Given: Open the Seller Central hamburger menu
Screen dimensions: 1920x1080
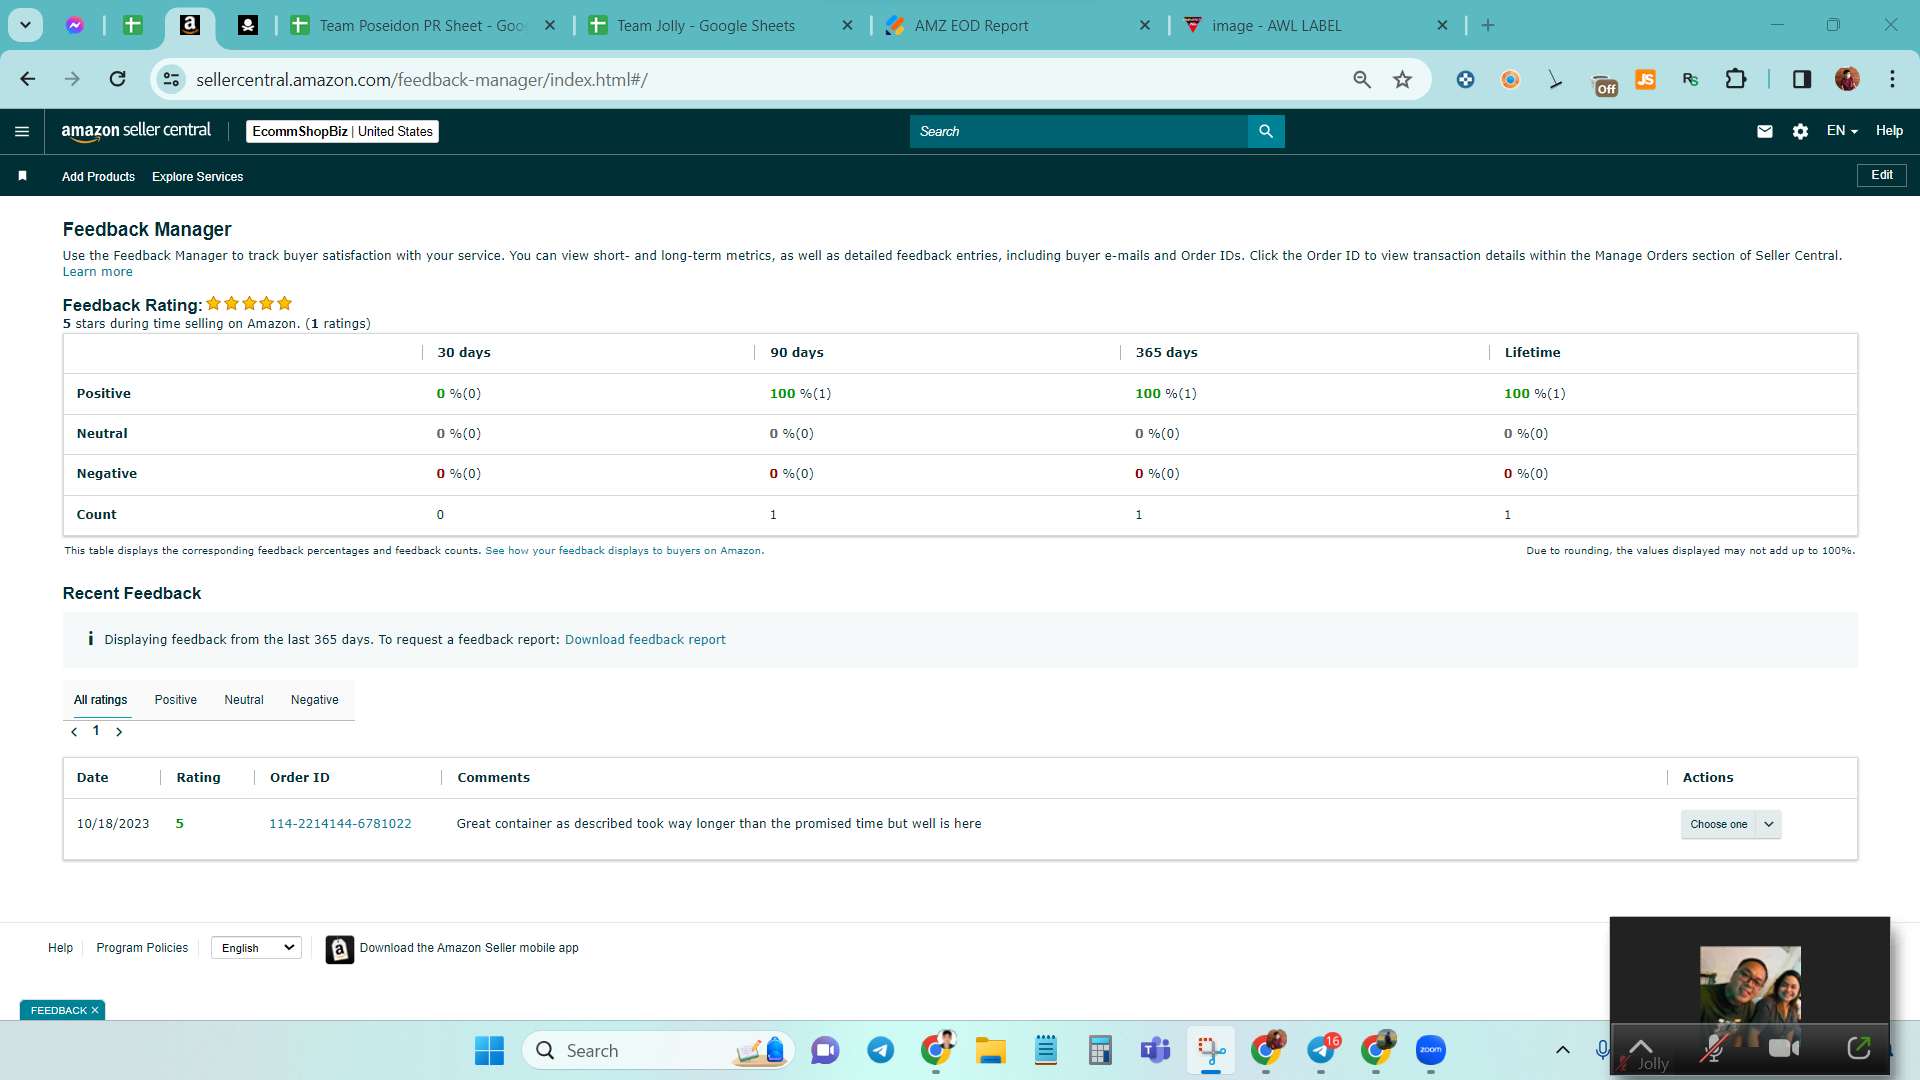Looking at the screenshot, I should pos(22,131).
